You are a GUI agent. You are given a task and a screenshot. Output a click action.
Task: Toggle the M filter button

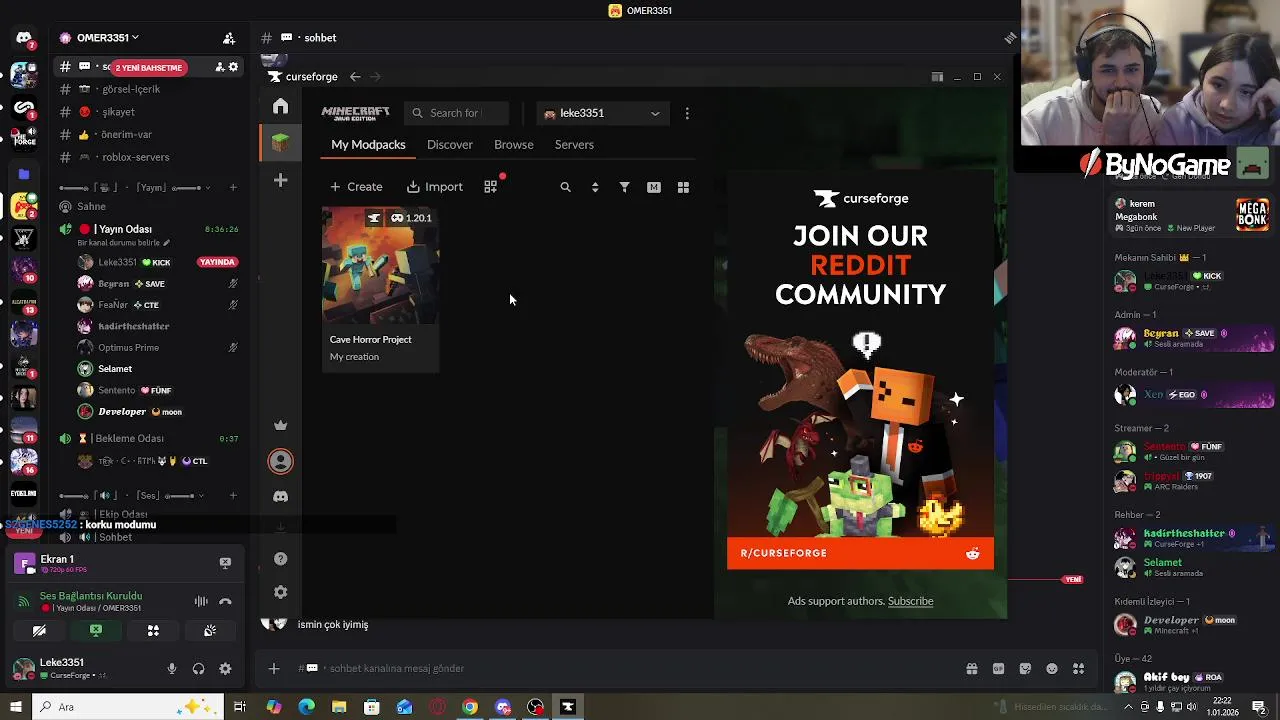(x=654, y=187)
